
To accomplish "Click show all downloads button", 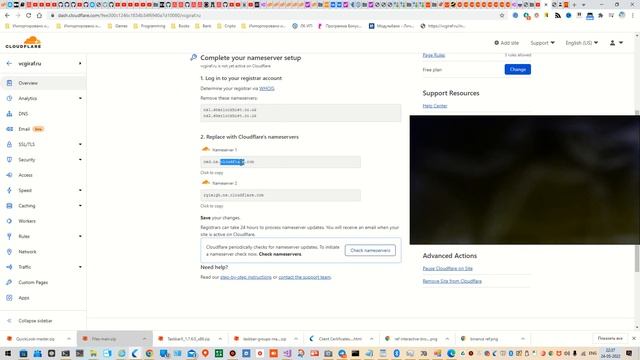I will tap(610, 338).
